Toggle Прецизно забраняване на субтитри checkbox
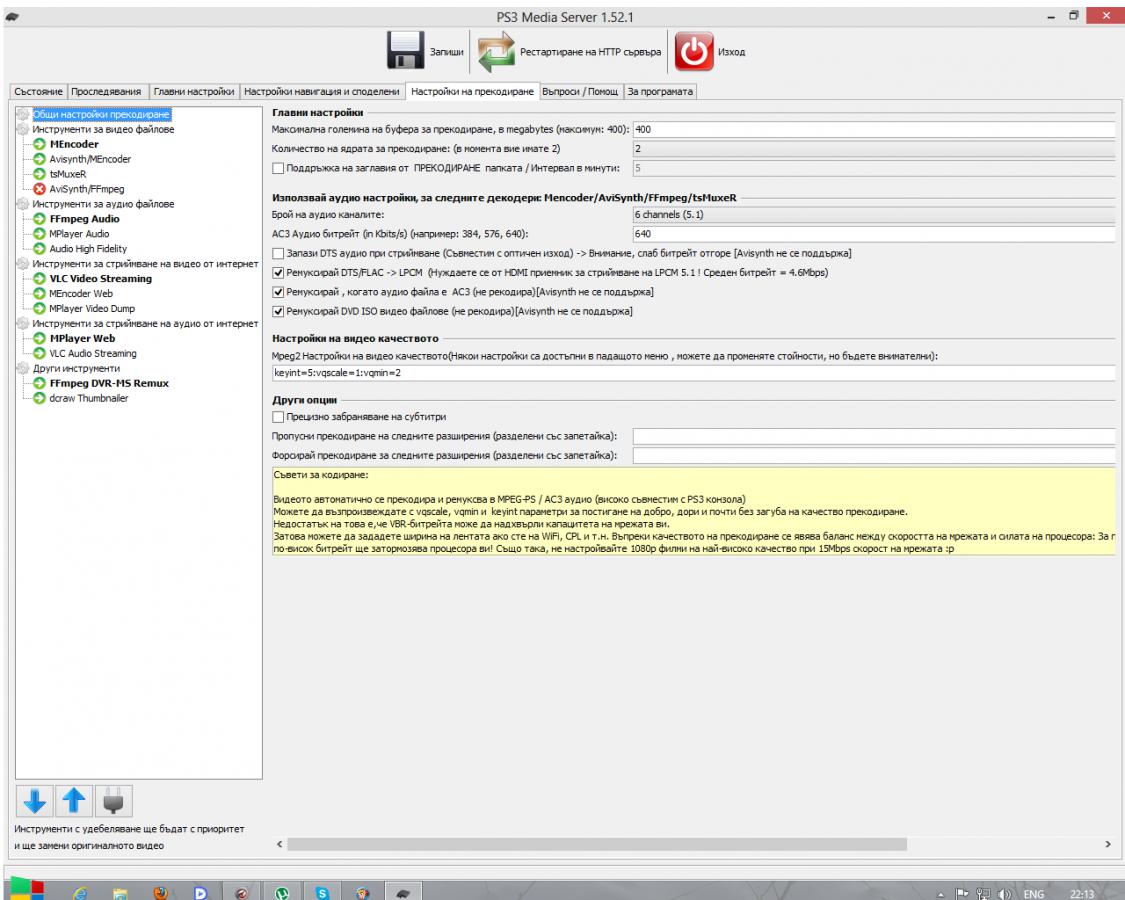 click(x=278, y=417)
